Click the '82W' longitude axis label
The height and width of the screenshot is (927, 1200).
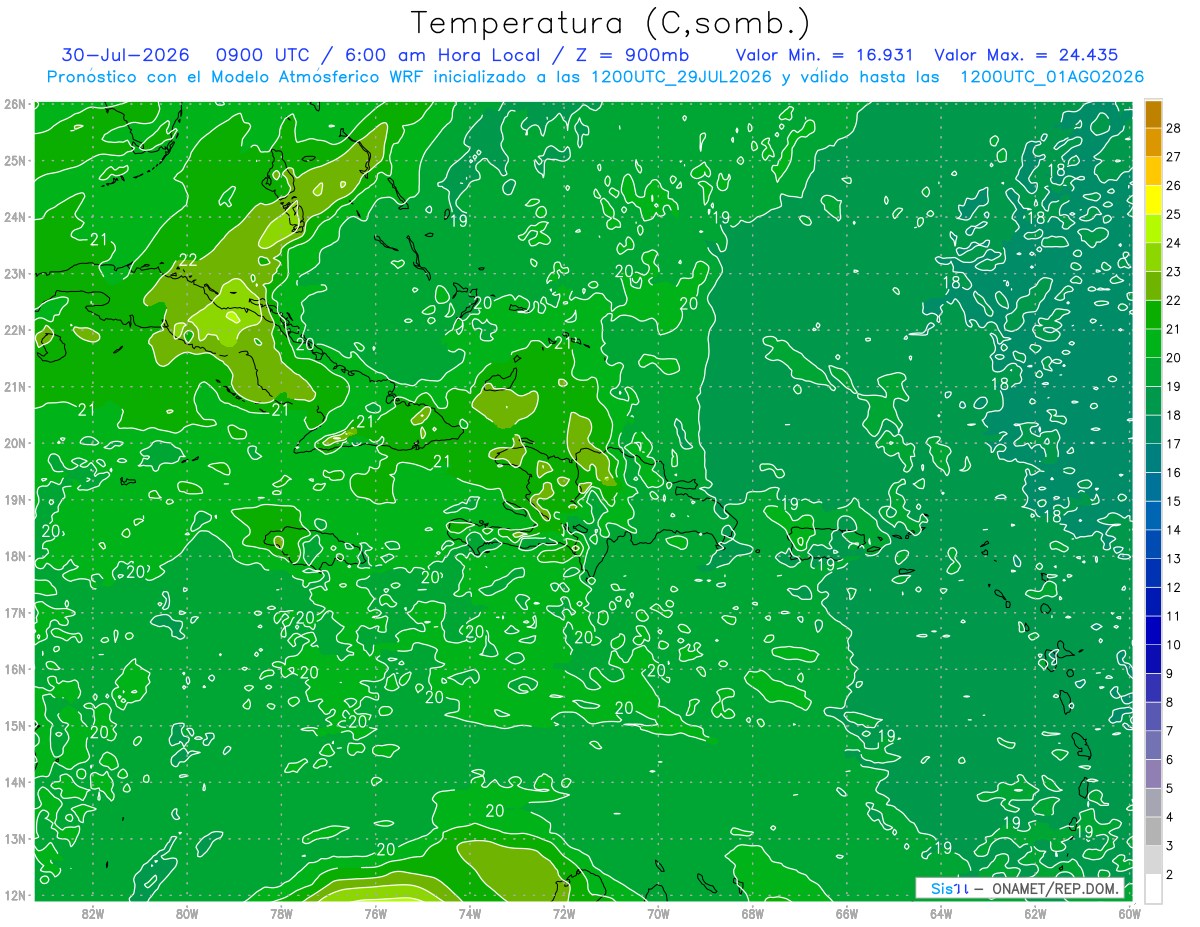point(93,913)
